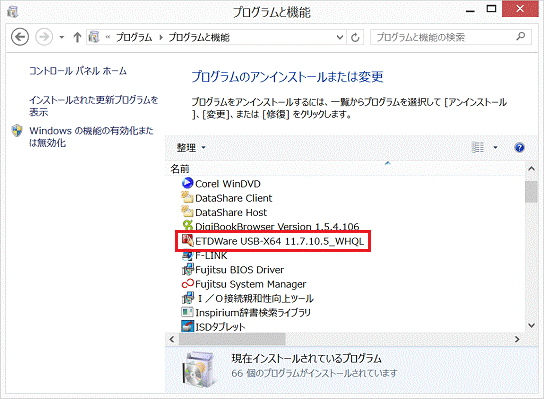The height and width of the screenshot is (399, 544).
Task: Click the DataShare Client icon
Action: [187, 197]
